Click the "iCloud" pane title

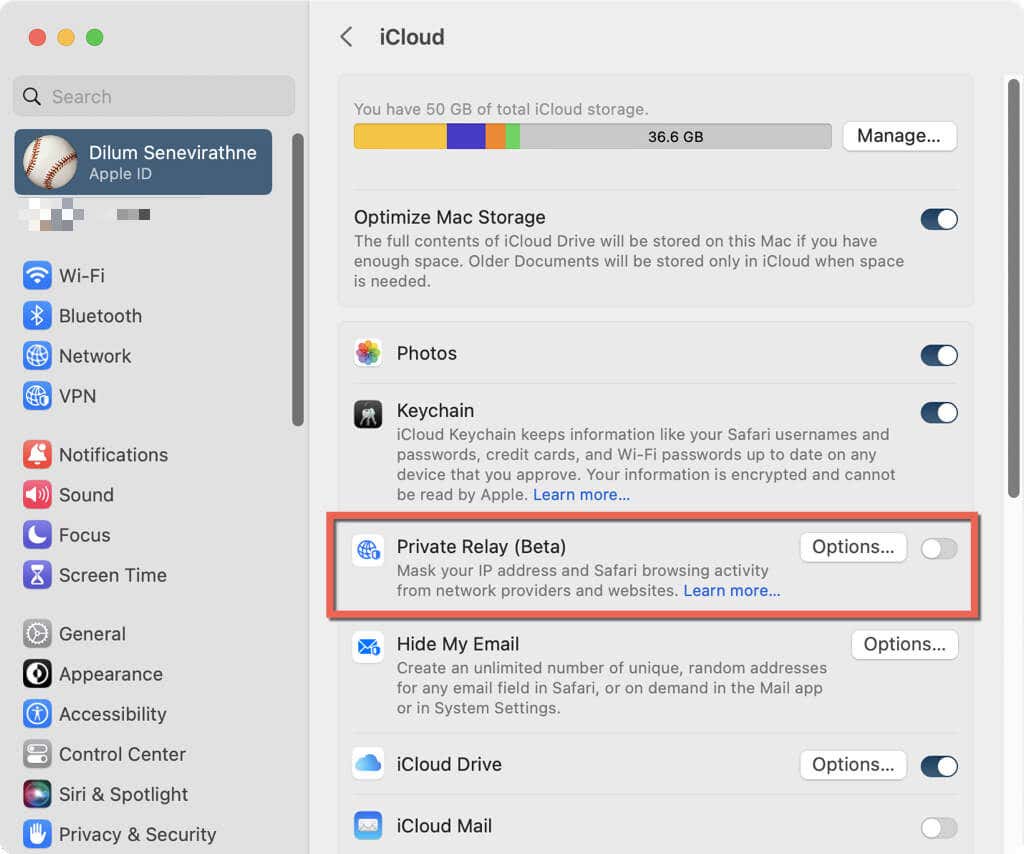pyautogui.click(x=411, y=37)
